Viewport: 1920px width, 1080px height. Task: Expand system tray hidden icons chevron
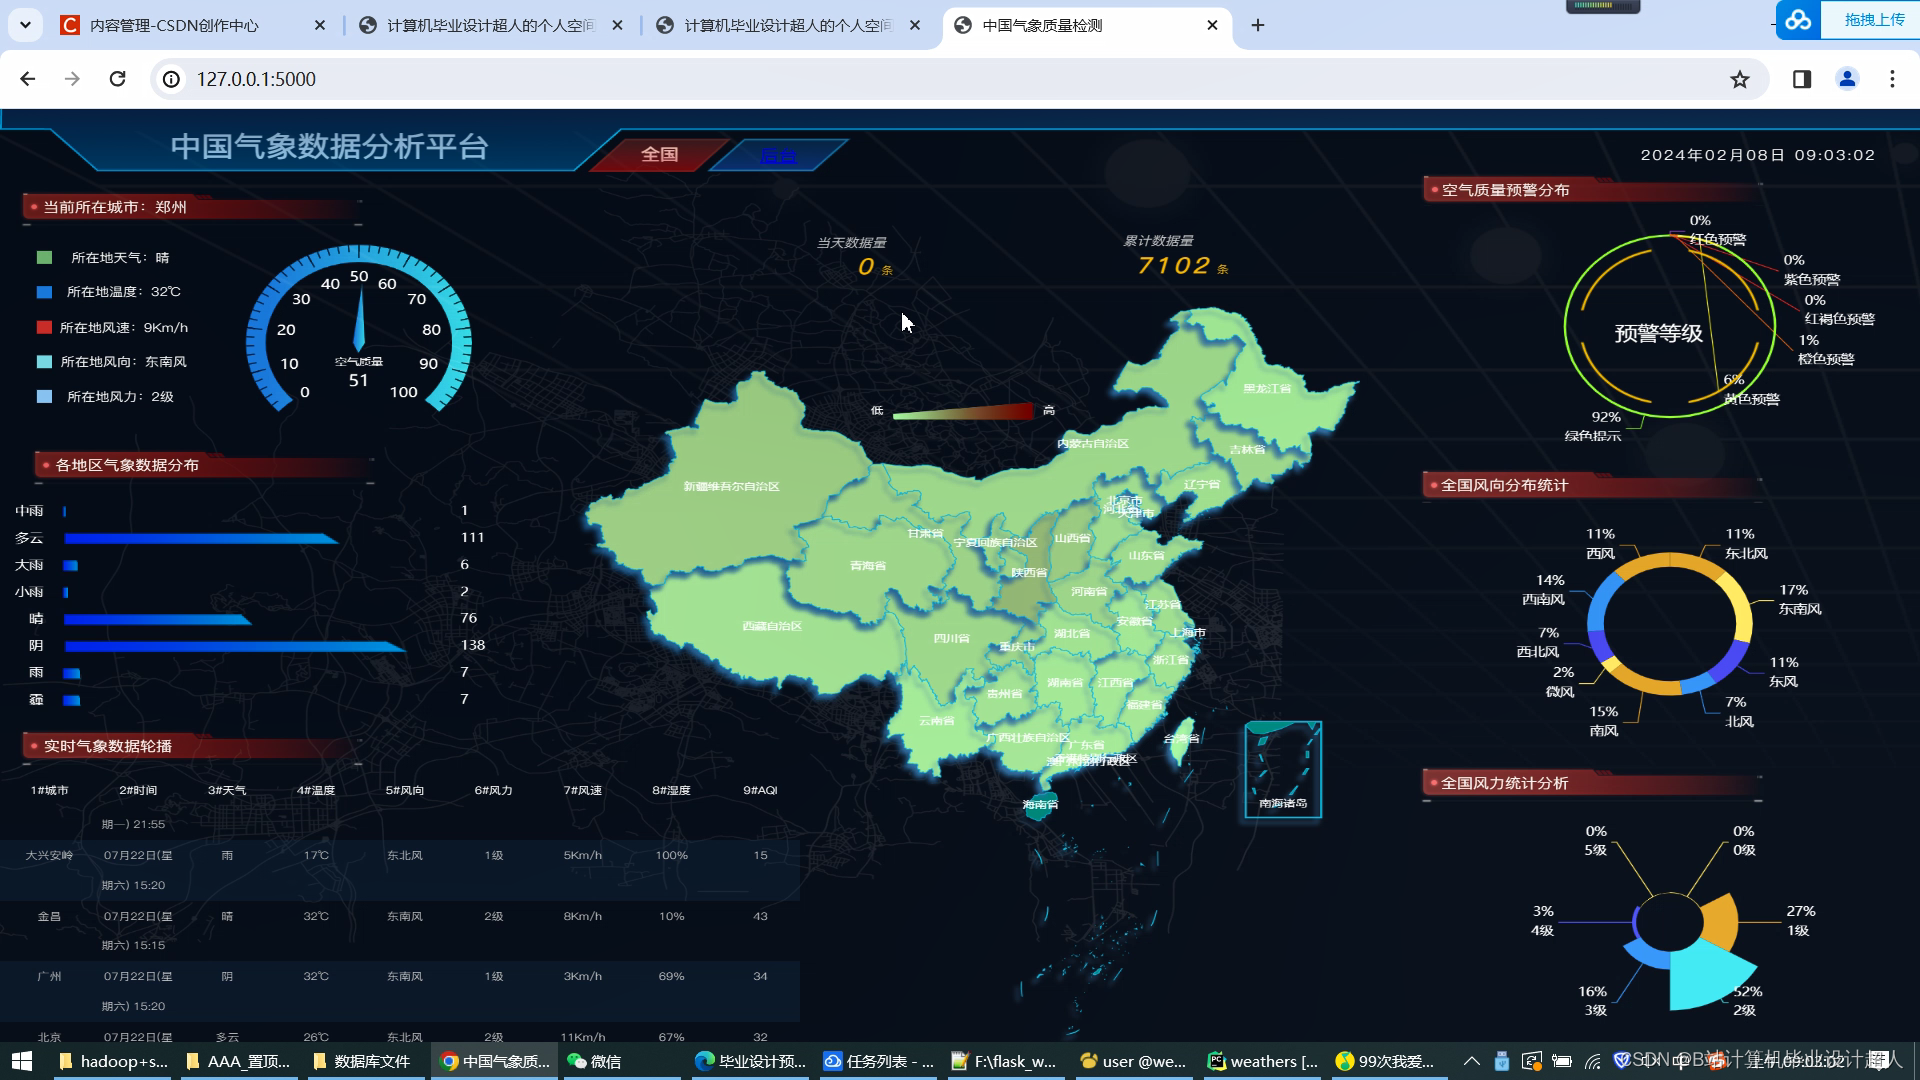tap(1471, 1061)
